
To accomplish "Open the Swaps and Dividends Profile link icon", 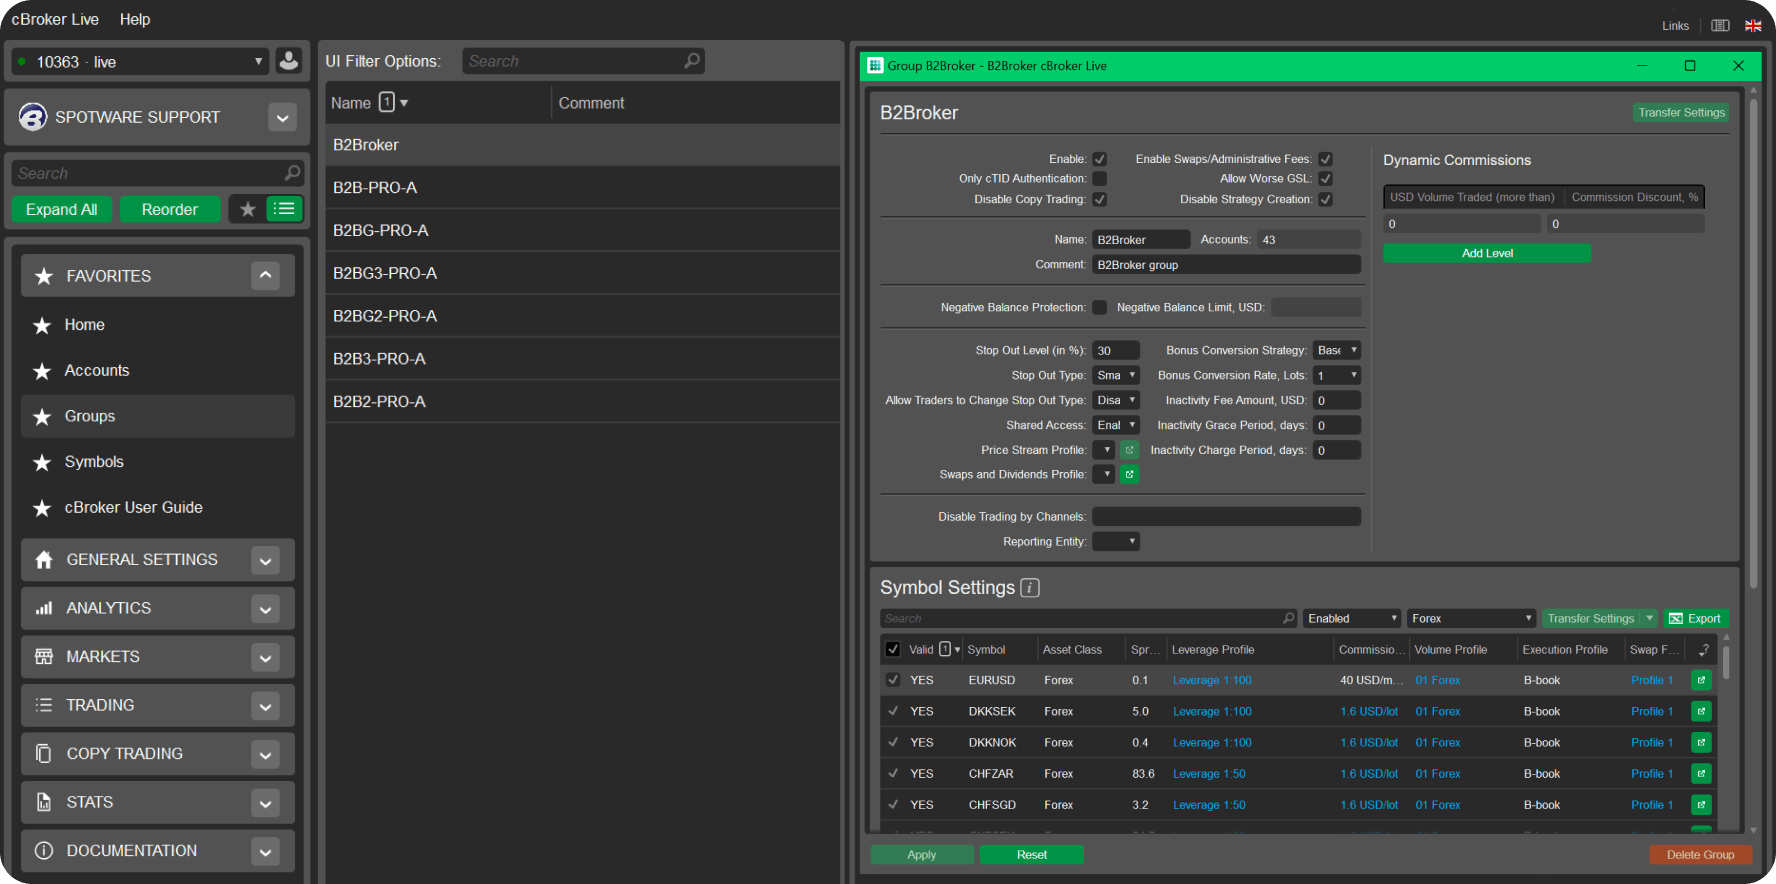I will (1129, 474).
